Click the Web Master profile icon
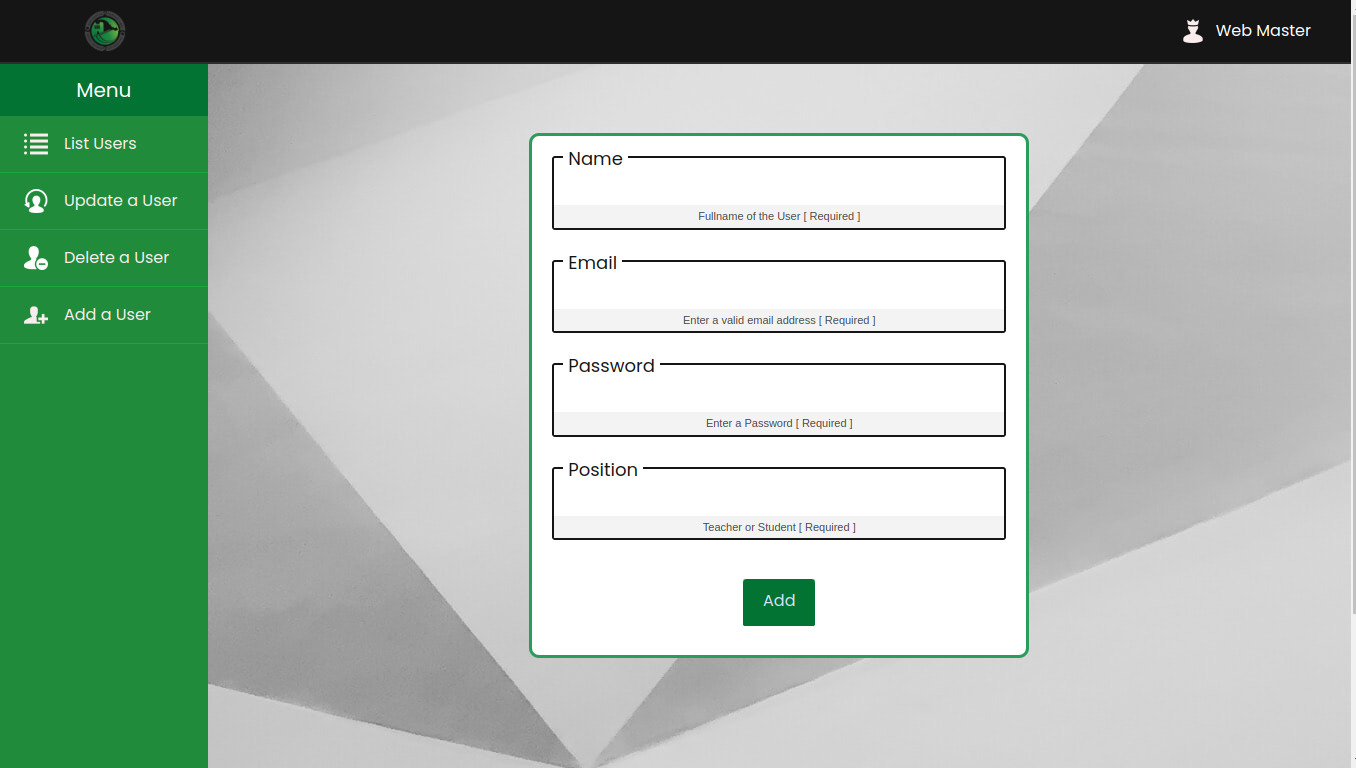The image size is (1356, 768). pyautogui.click(x=1192, y=31)
